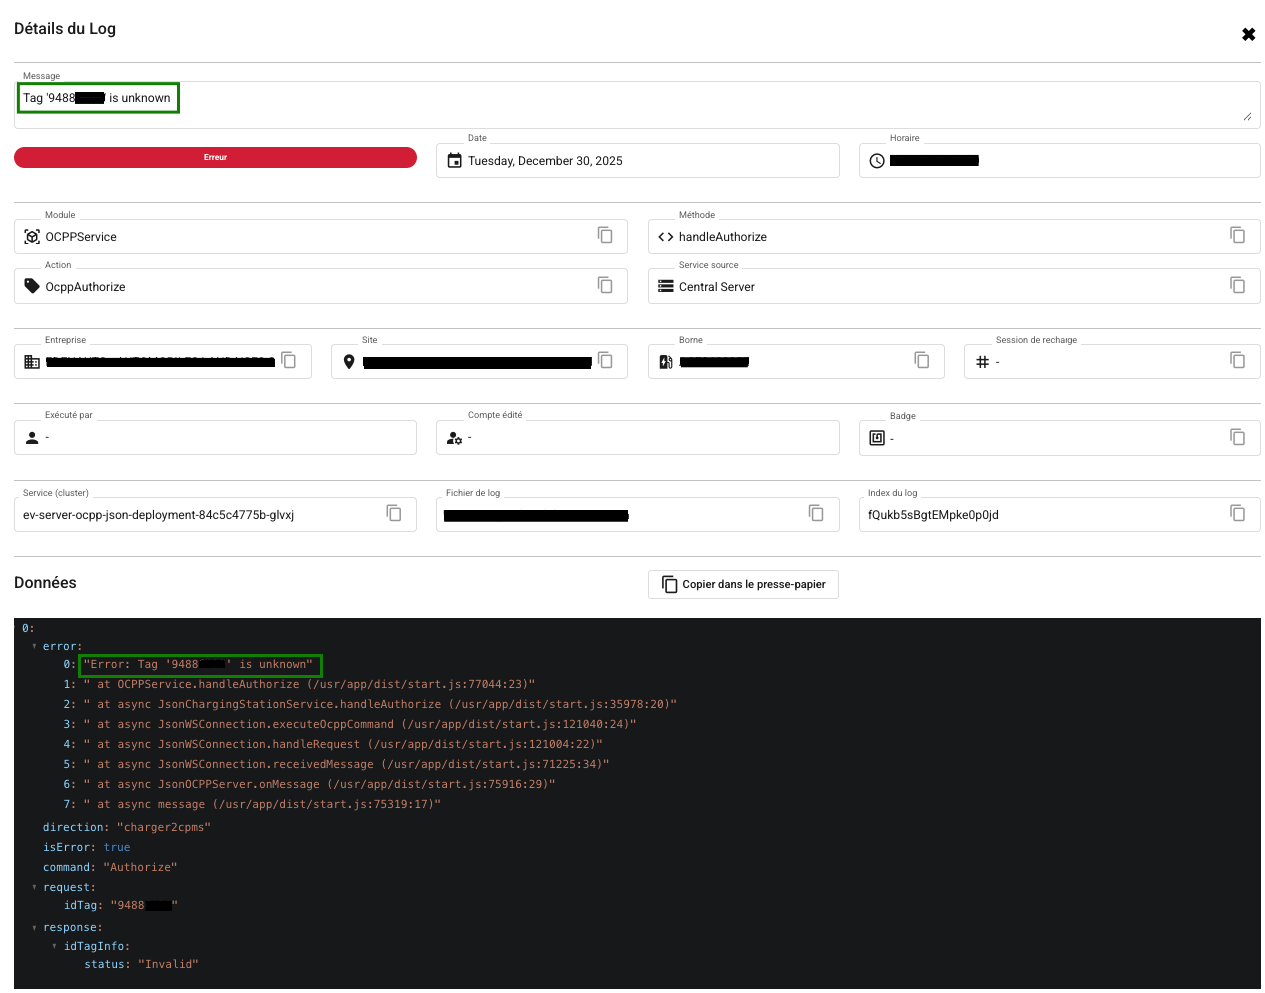Copy the Service (cluster) deployment name
1265x993 pixels.
pyautogui.click(x=394, y=513)
